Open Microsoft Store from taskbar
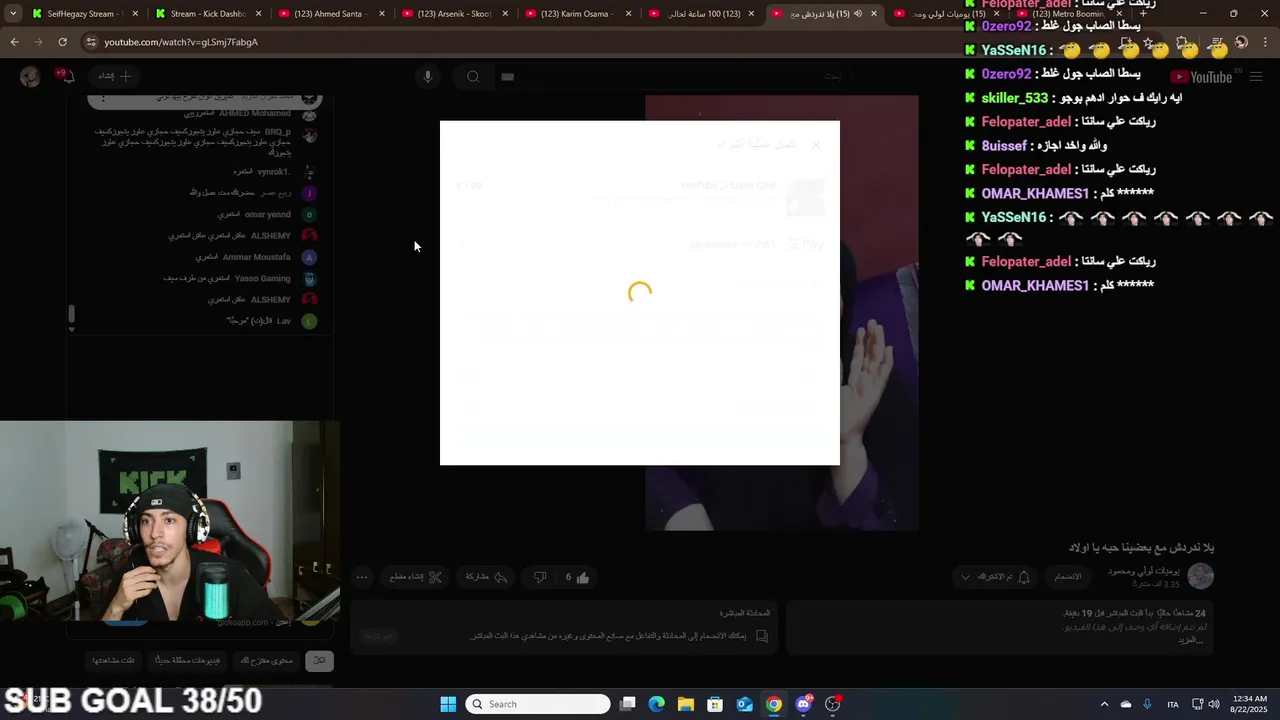 tap(715, 704)
